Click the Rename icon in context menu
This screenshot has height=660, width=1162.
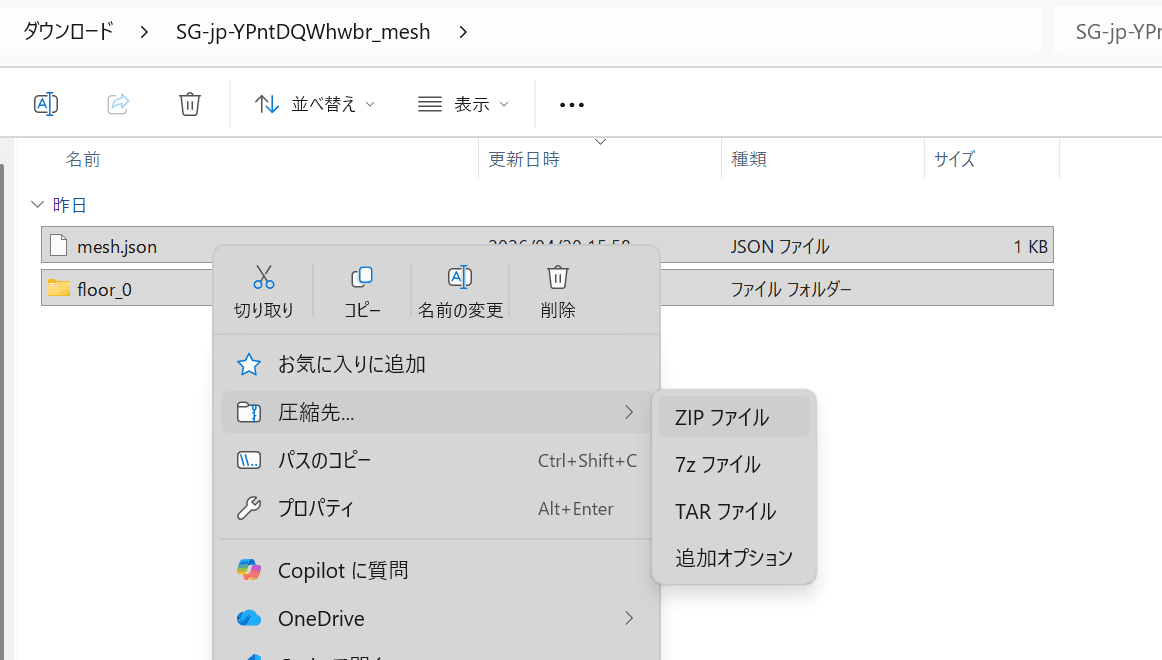pyautogui.click(x=460, y=277)
